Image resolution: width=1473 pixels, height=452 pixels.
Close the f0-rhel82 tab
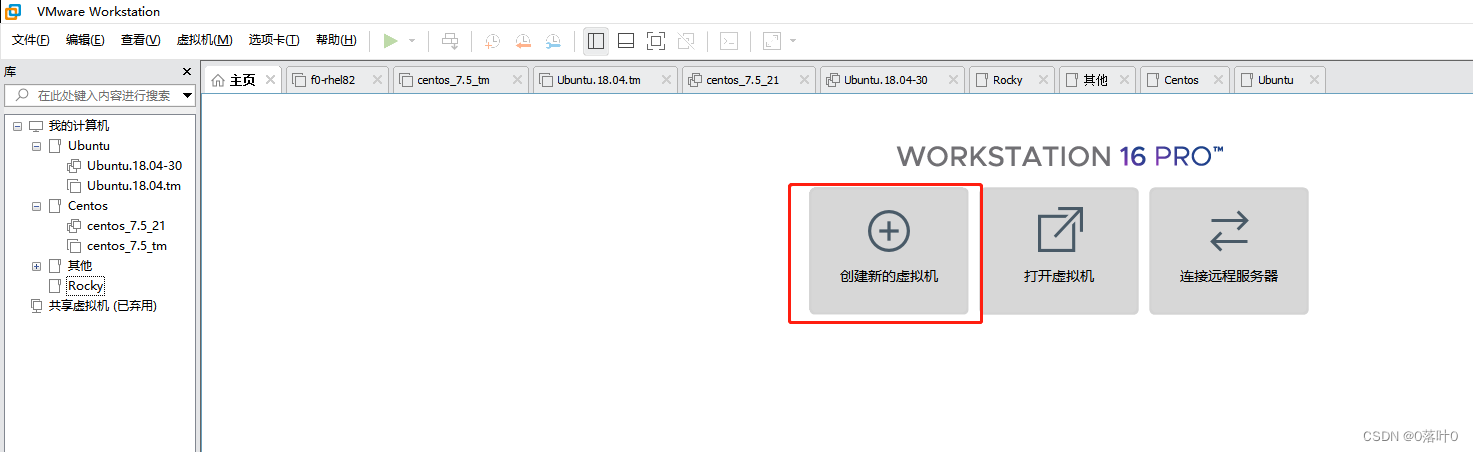pos(377,80)
